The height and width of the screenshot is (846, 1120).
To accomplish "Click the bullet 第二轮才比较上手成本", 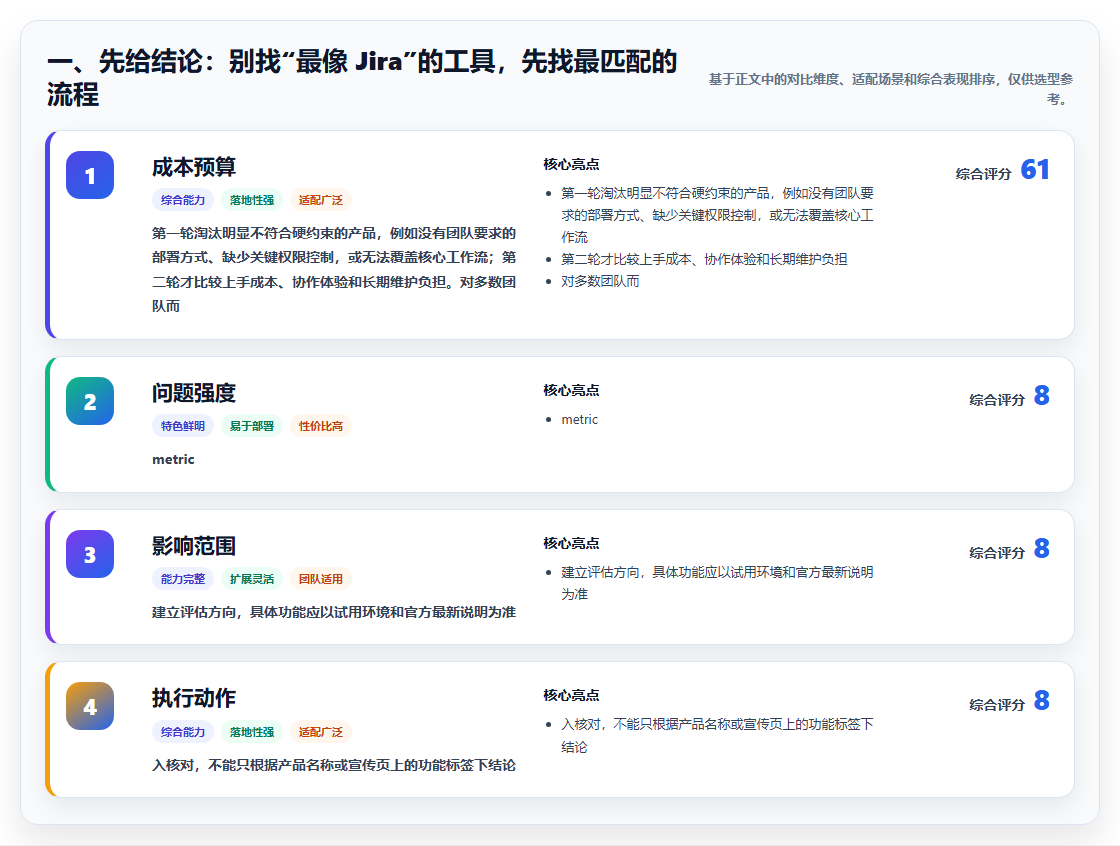I will 704,259.
